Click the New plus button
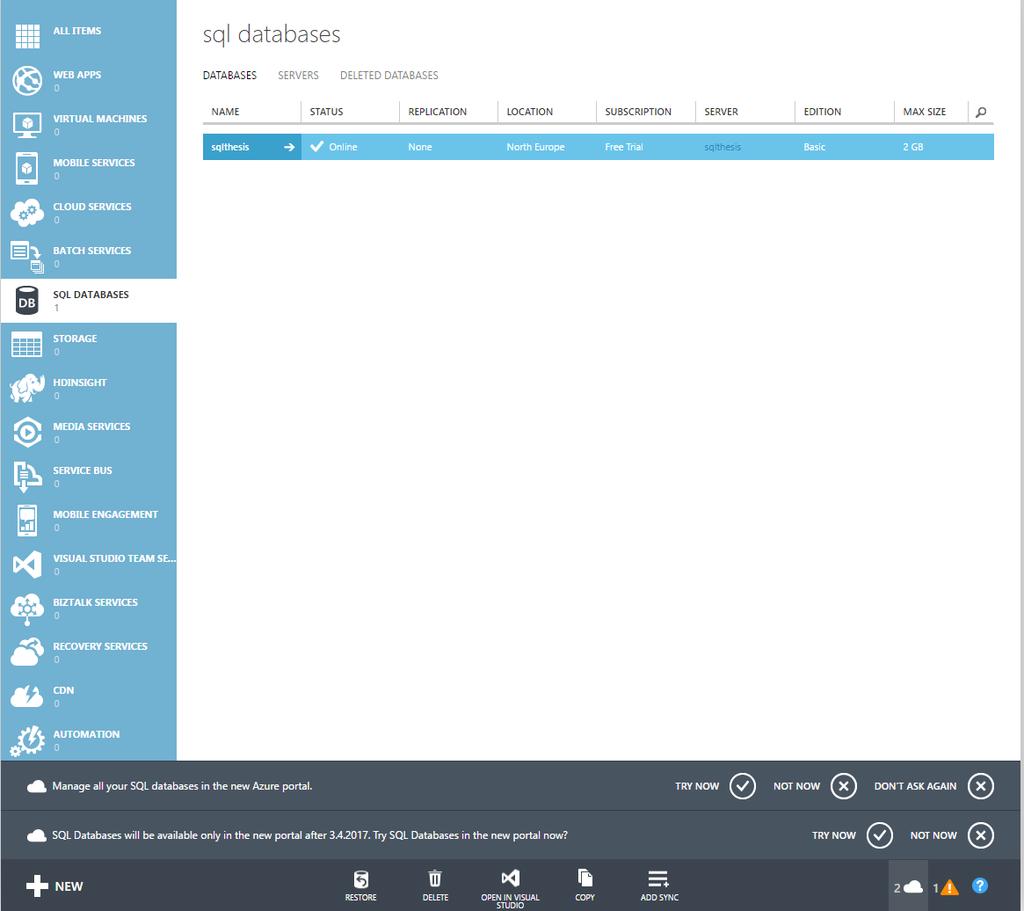The width and height of the screenshot is (1024, 911). point(54,886)
